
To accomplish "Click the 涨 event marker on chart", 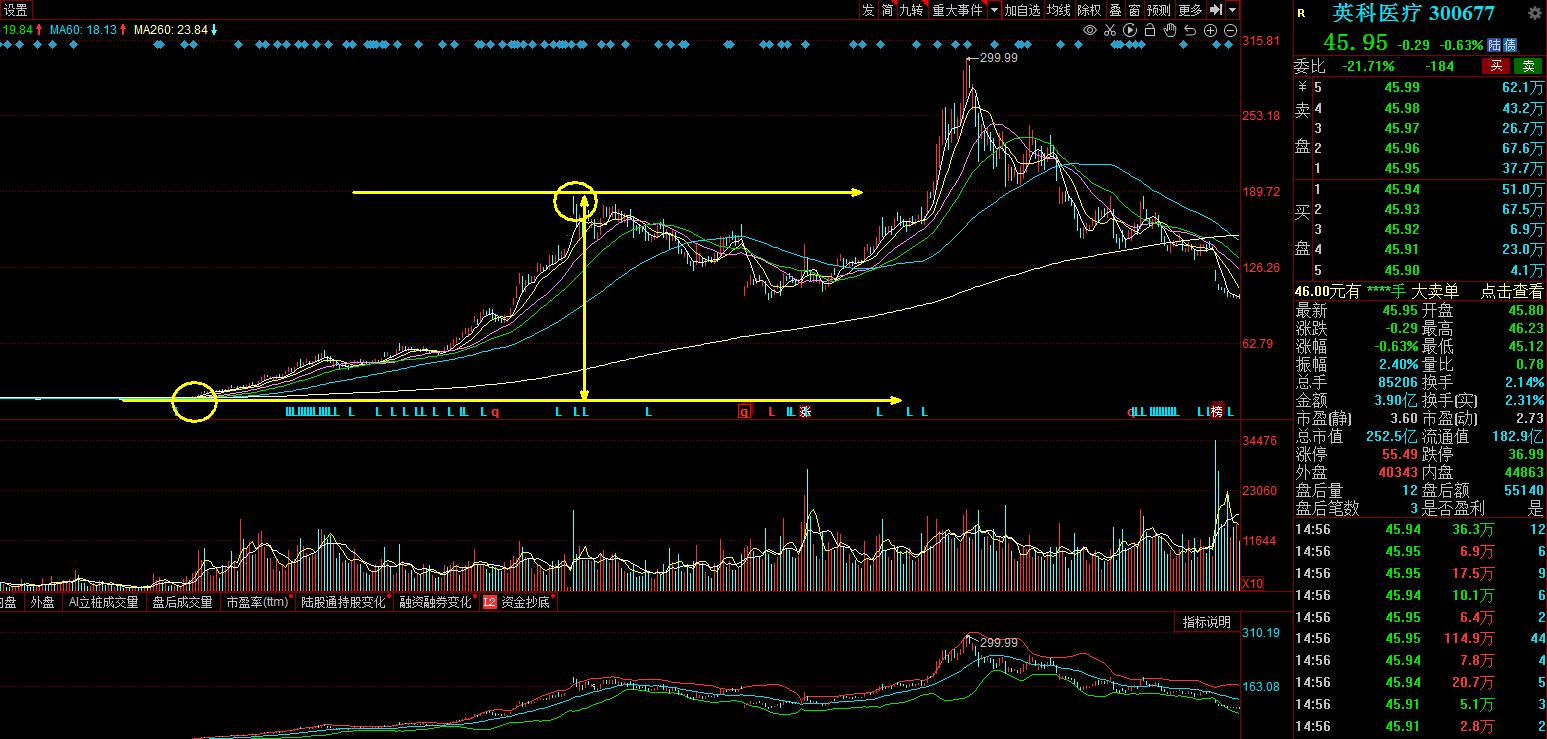I will pos(804,411).
